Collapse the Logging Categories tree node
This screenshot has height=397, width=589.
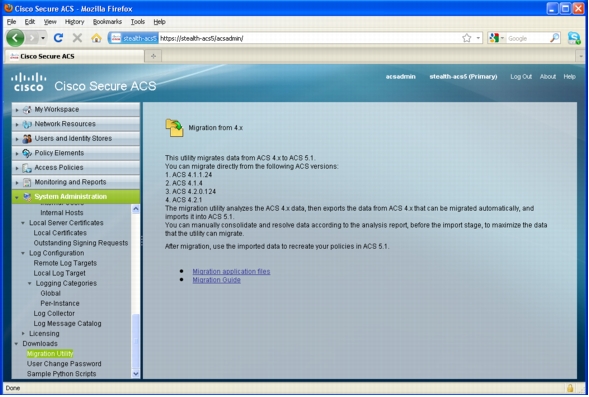30,284
